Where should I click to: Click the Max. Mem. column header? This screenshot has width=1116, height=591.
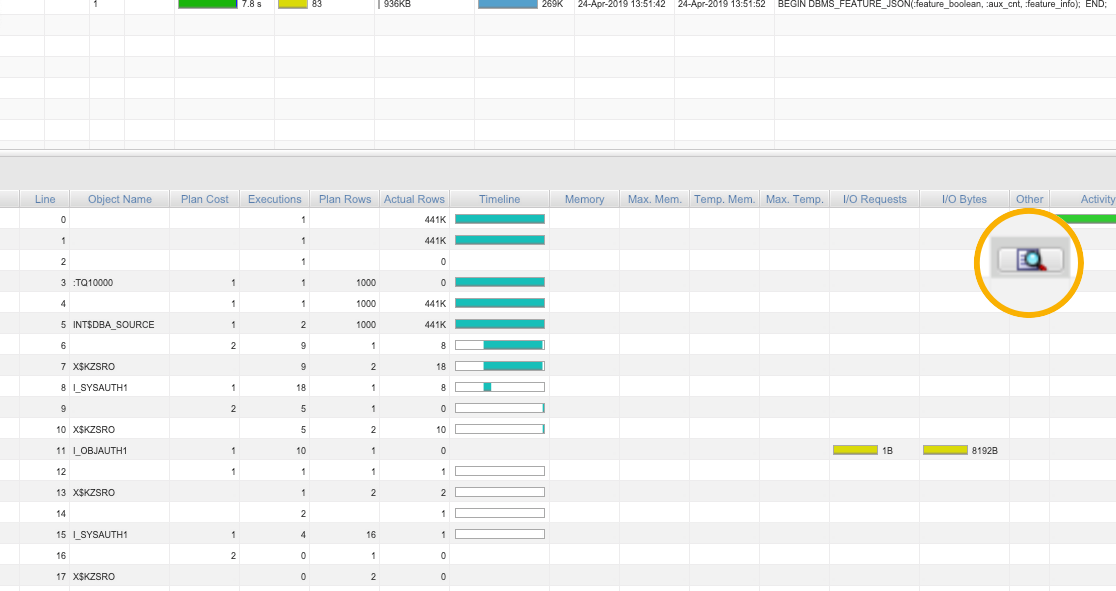654,199
